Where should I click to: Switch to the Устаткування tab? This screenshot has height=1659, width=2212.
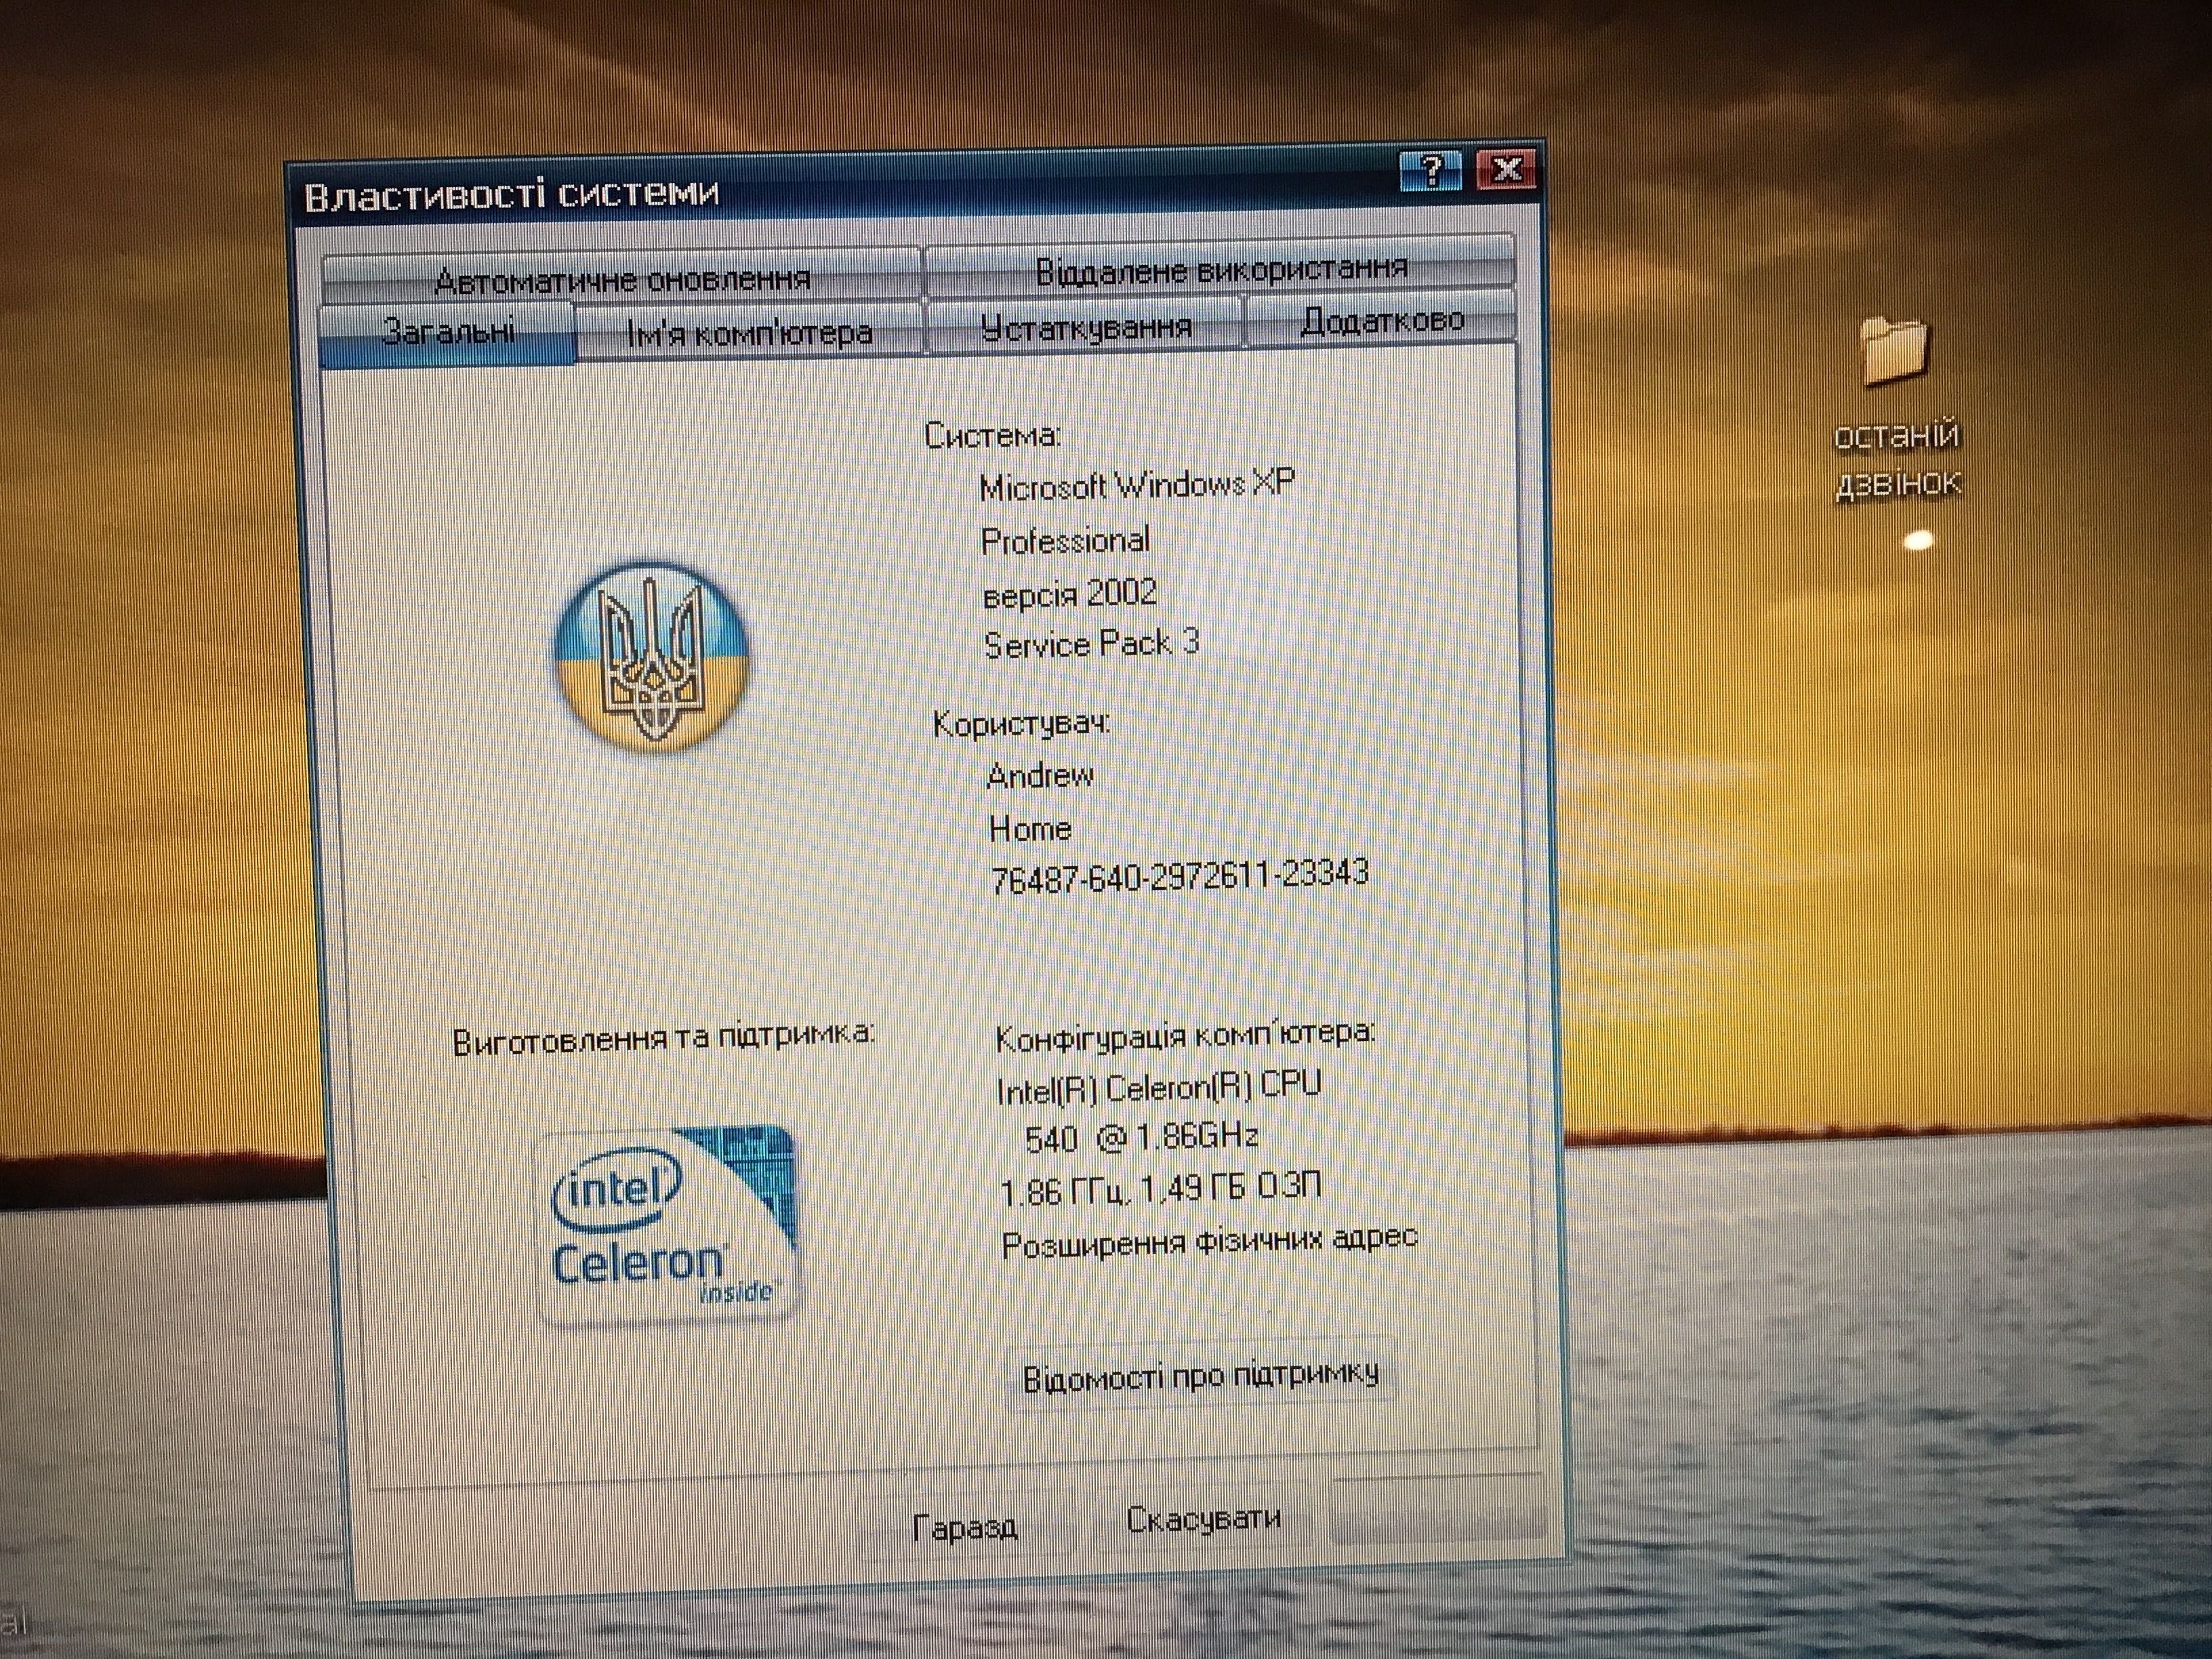pyautogui.click(x=1085, y=326)
